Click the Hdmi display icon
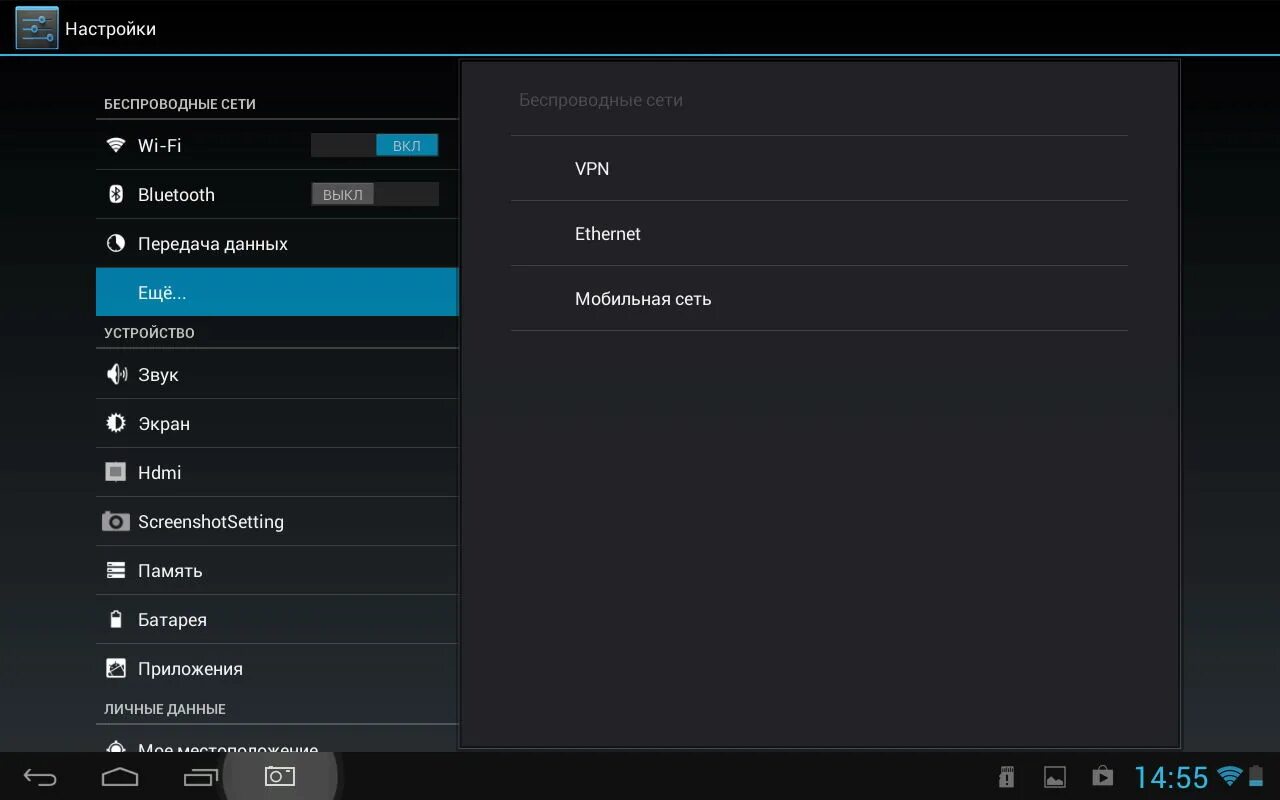Image resolution: width=1280 pixels, height=800 pixels. pyautogui.click(x=116, y=472)
